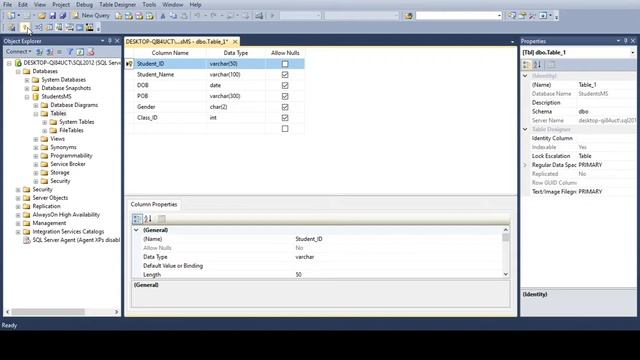Click the Set Primary Key icon
640x360 pixels.
25,28
